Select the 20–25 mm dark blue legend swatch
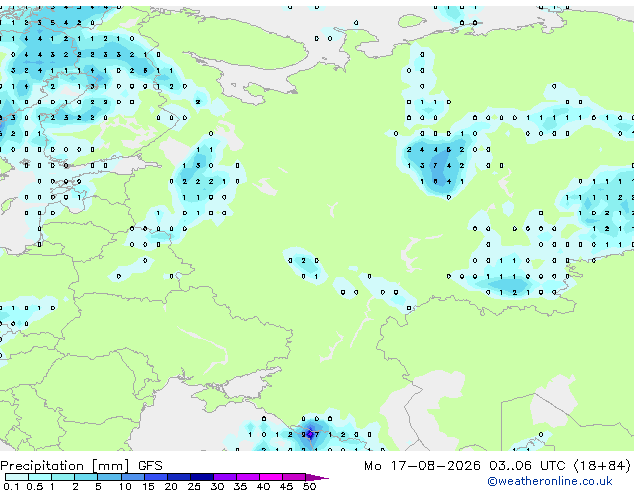Image resolution: width=634 pixels, height=490 pixels. (x=179, y=477)
